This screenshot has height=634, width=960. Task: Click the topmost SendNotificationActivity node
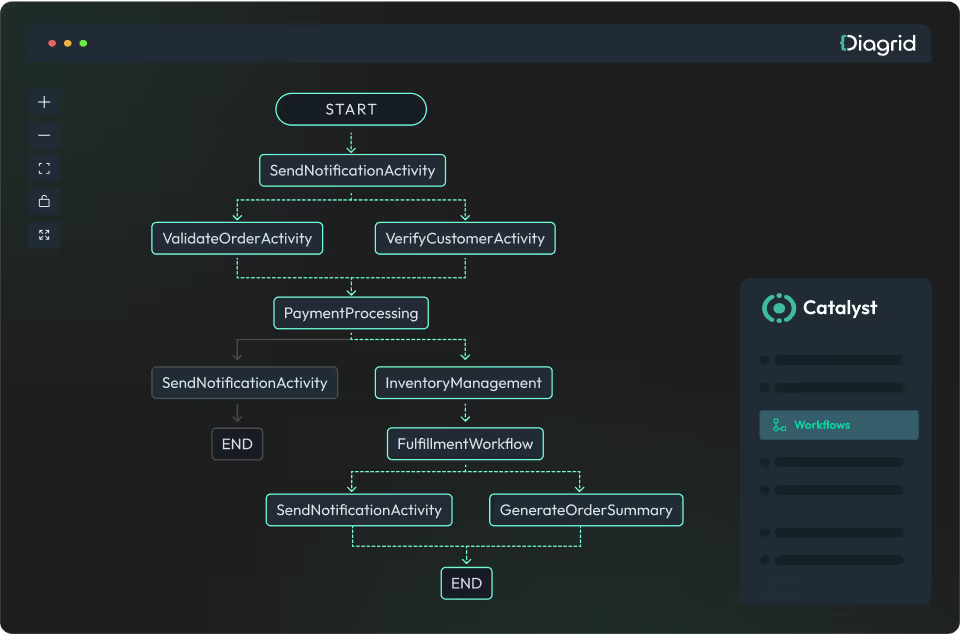(x=351, y=170)
